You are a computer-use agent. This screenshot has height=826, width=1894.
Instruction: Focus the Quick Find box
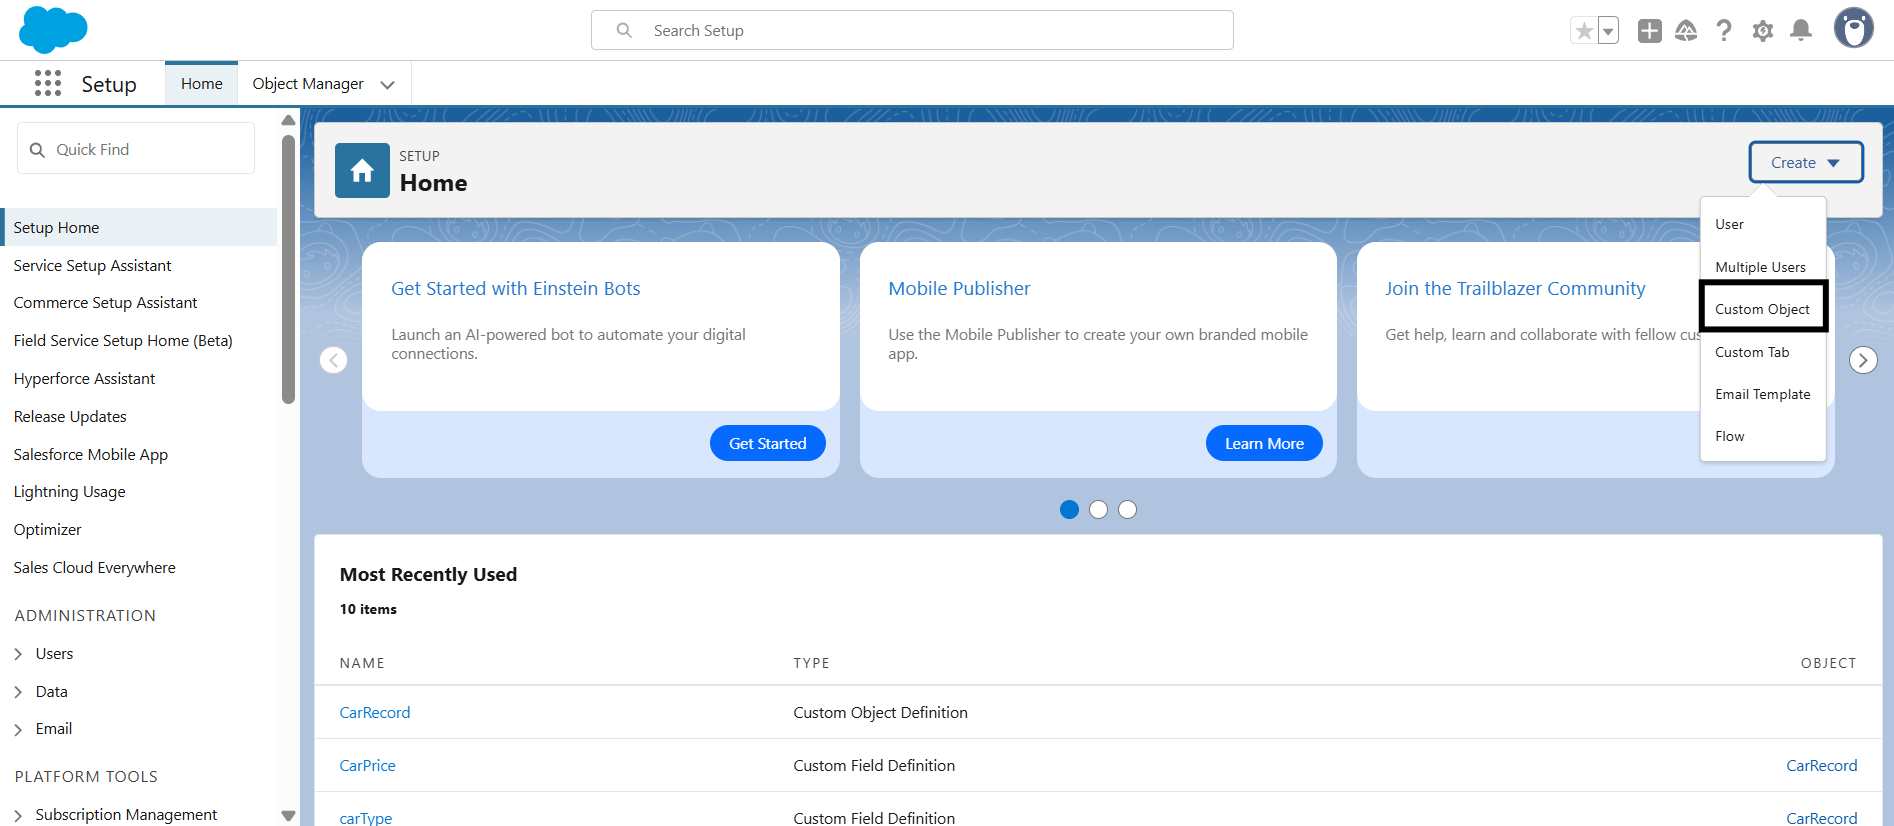[x=136, y=149]
